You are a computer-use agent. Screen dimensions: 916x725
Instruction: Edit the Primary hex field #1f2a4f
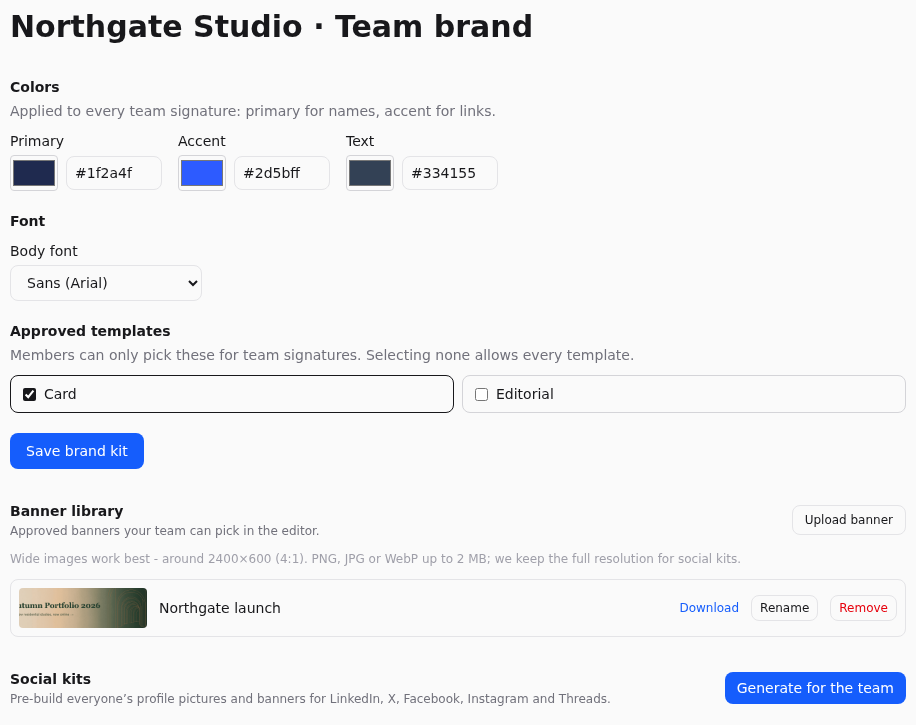(x=114, y=173)
